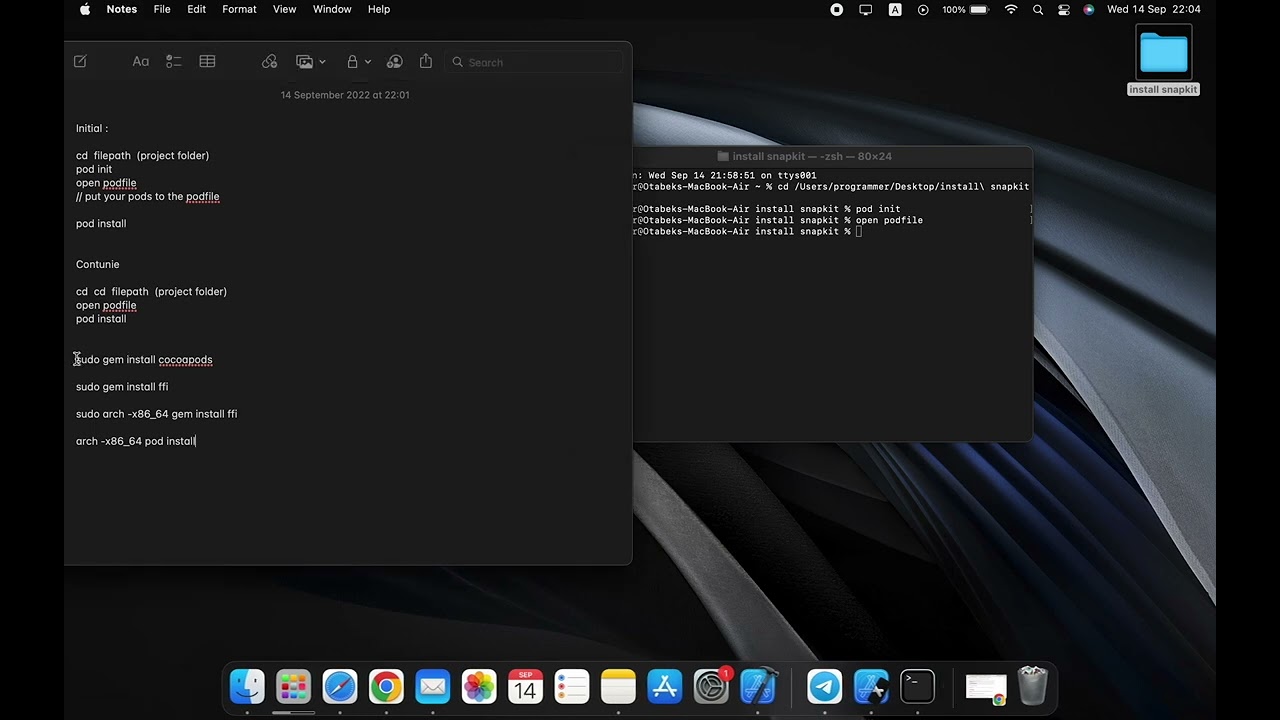Open the Aa text format menu
The width and height of the screenshot is (1280, 720).
point(141,62)
